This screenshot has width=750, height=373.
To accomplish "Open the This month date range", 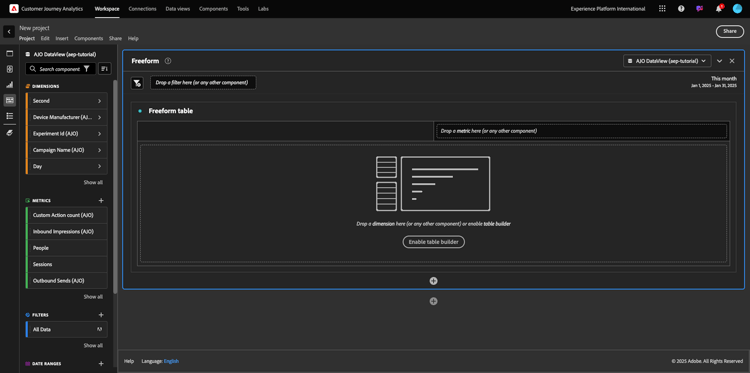I will click(714, 82).
